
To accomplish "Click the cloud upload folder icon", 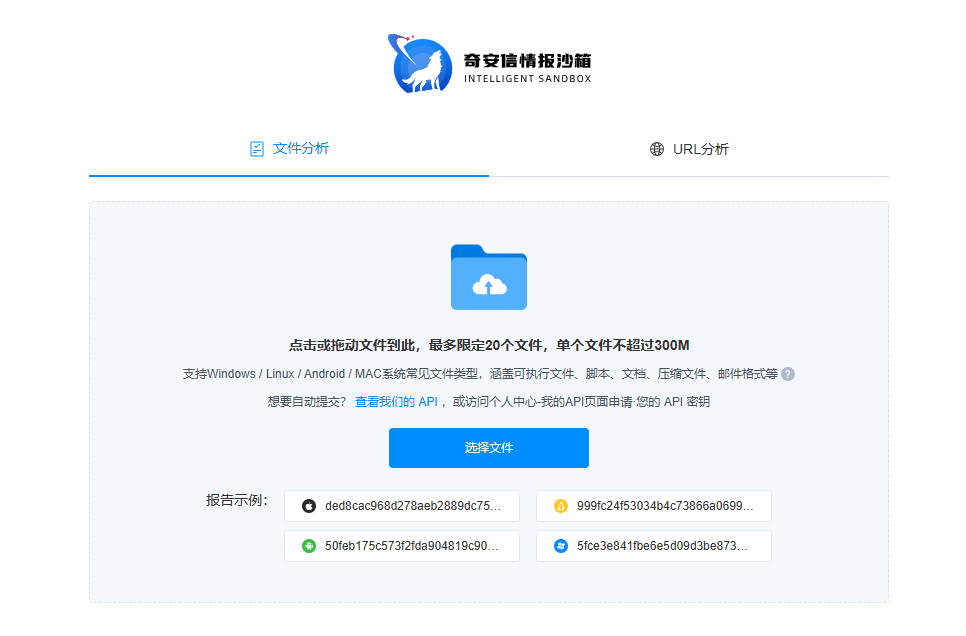I will click(x=489, y=277).
